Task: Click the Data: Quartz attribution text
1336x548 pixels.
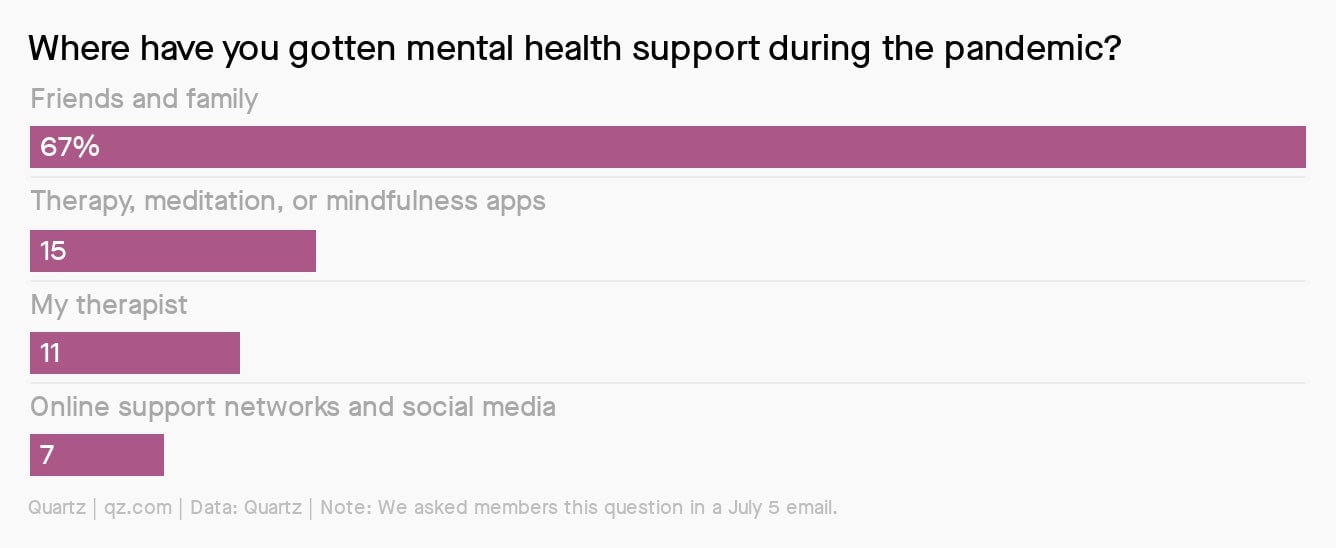Action: click(245, 507)
